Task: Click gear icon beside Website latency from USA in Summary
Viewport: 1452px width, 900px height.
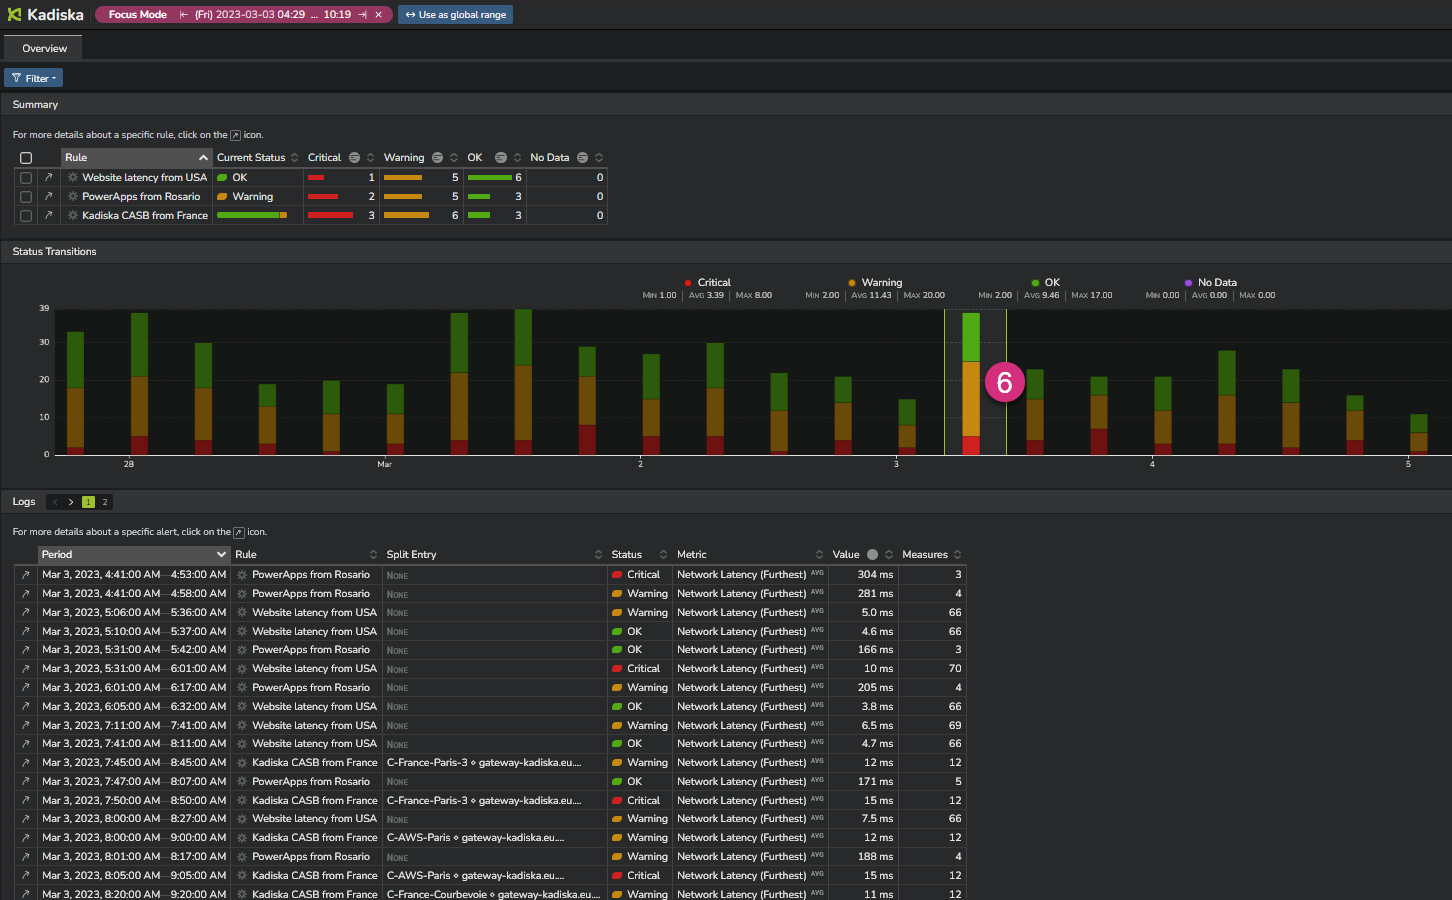Action: coord(73,178)
